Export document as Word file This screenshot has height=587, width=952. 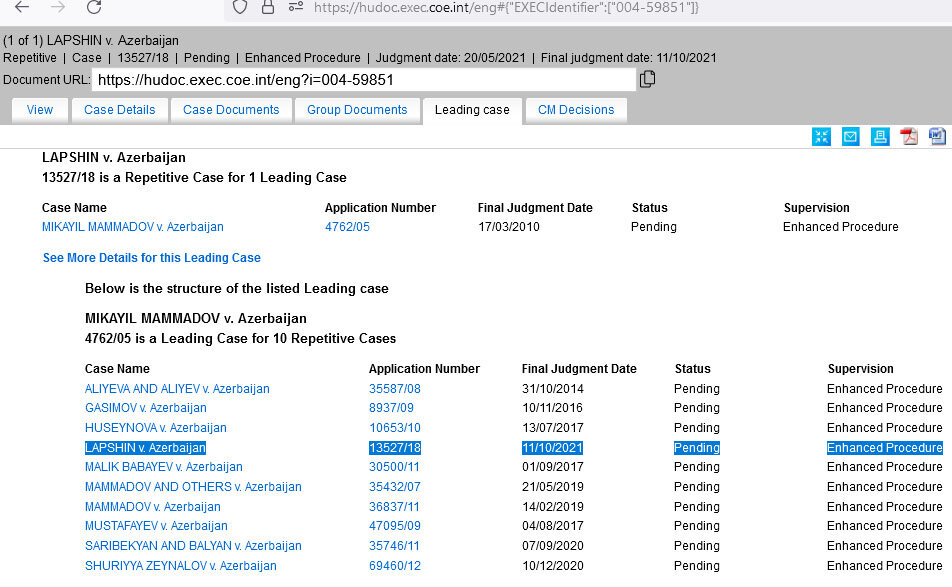[937, 137]
